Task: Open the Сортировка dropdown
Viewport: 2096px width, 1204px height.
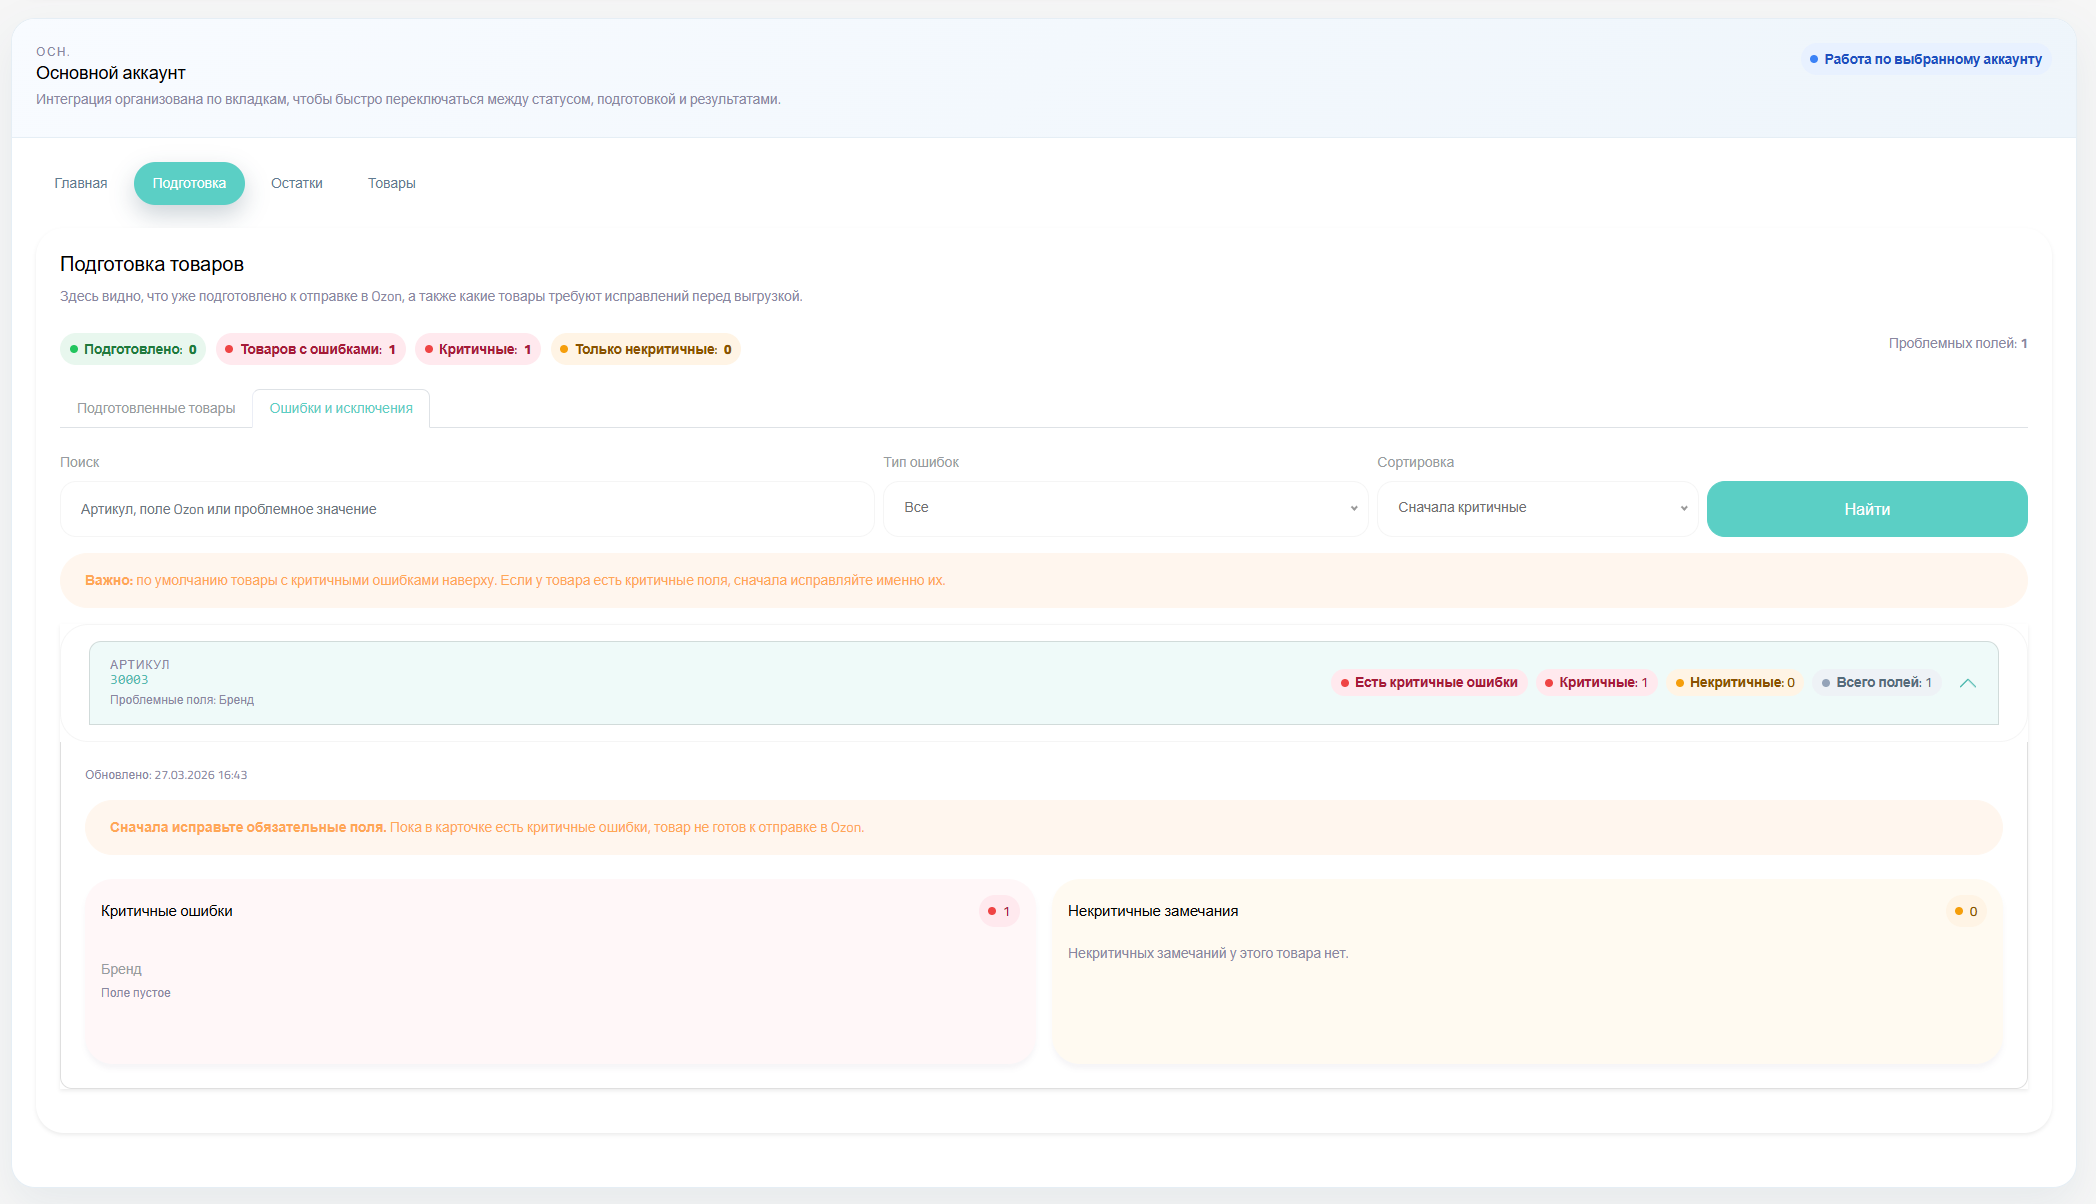Action: 1538,508
